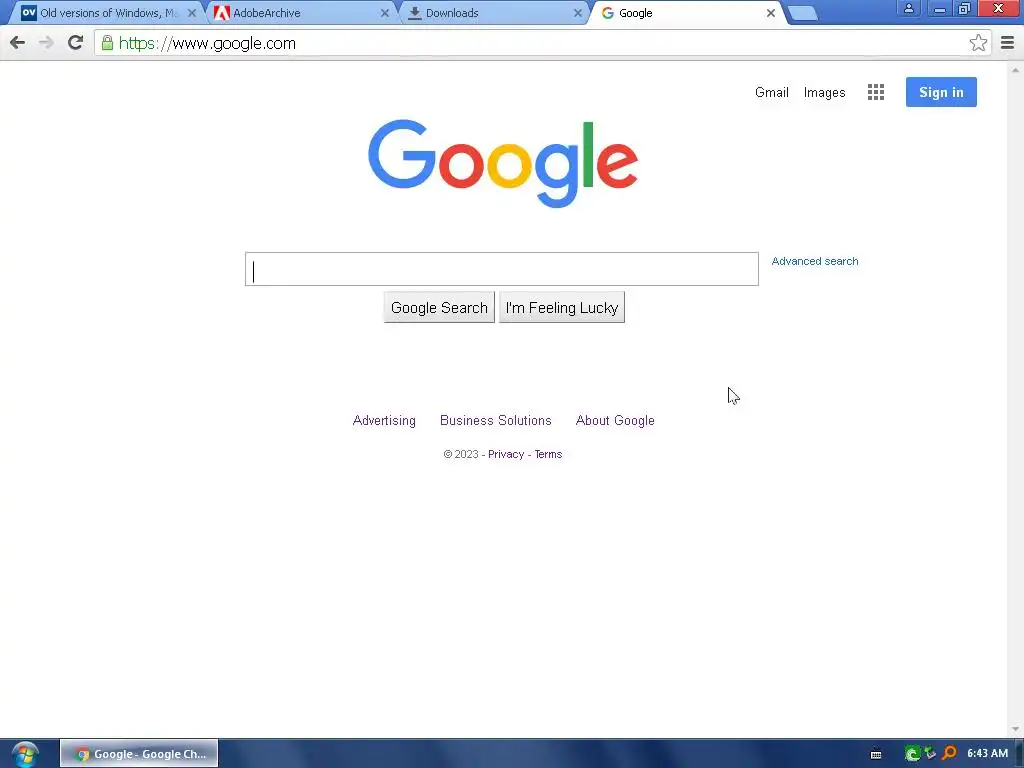Click the scrollbar down arrow
The height and width of the screenshot is (768, 1024).
pyautogui.click(x=1015, y=729)
